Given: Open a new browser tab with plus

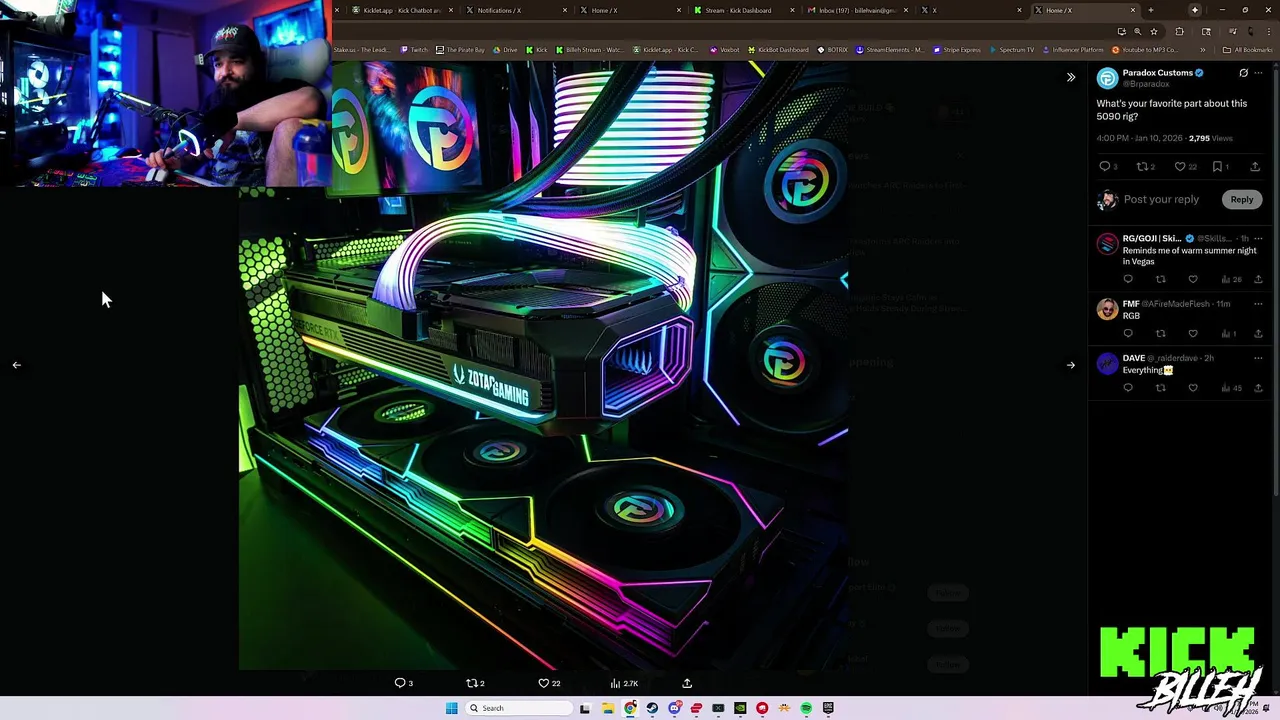Looking at the screenshot, I should [x=1150, y=10].
